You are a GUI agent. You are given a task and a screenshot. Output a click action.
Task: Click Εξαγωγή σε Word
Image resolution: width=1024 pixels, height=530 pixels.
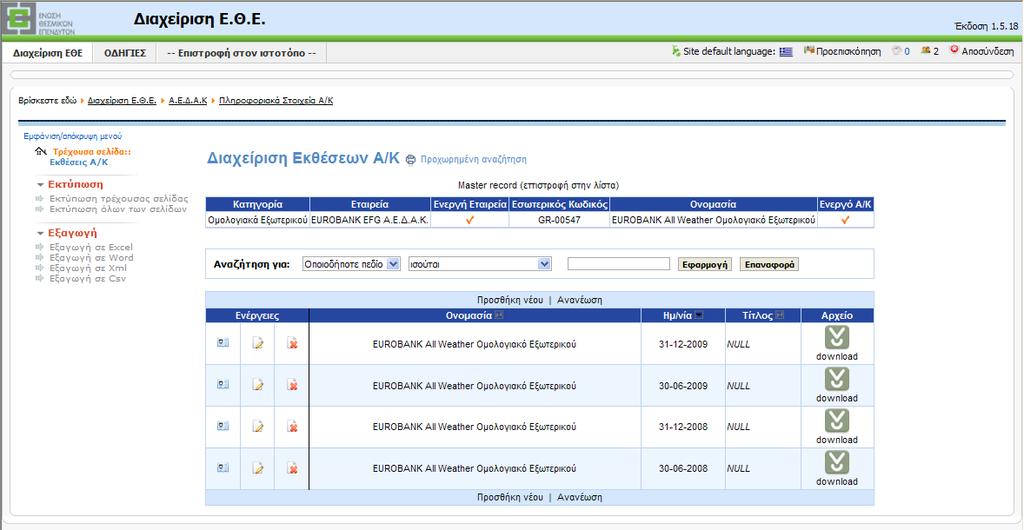click(91, 258)
